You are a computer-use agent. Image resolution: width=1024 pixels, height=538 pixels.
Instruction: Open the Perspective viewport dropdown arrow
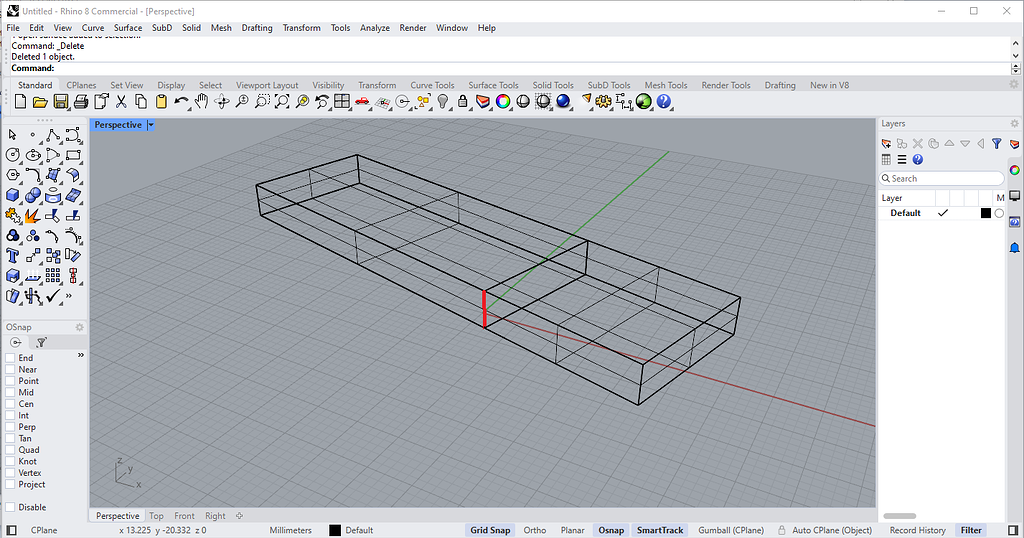point(151,125)
